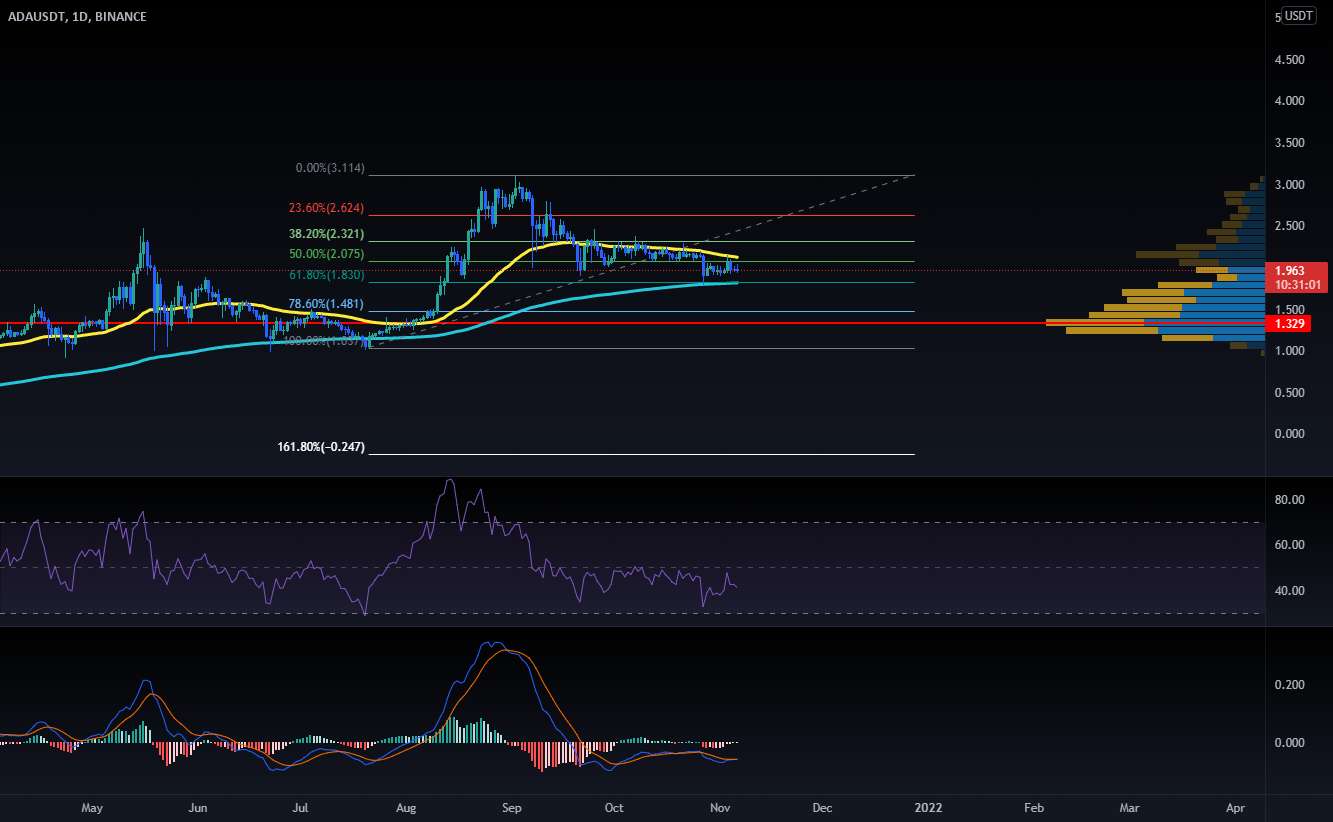Click the 0.500 price axis value
Image resolution: width=1333 pixels, height=822 pixels.
tap(1290, 392)
